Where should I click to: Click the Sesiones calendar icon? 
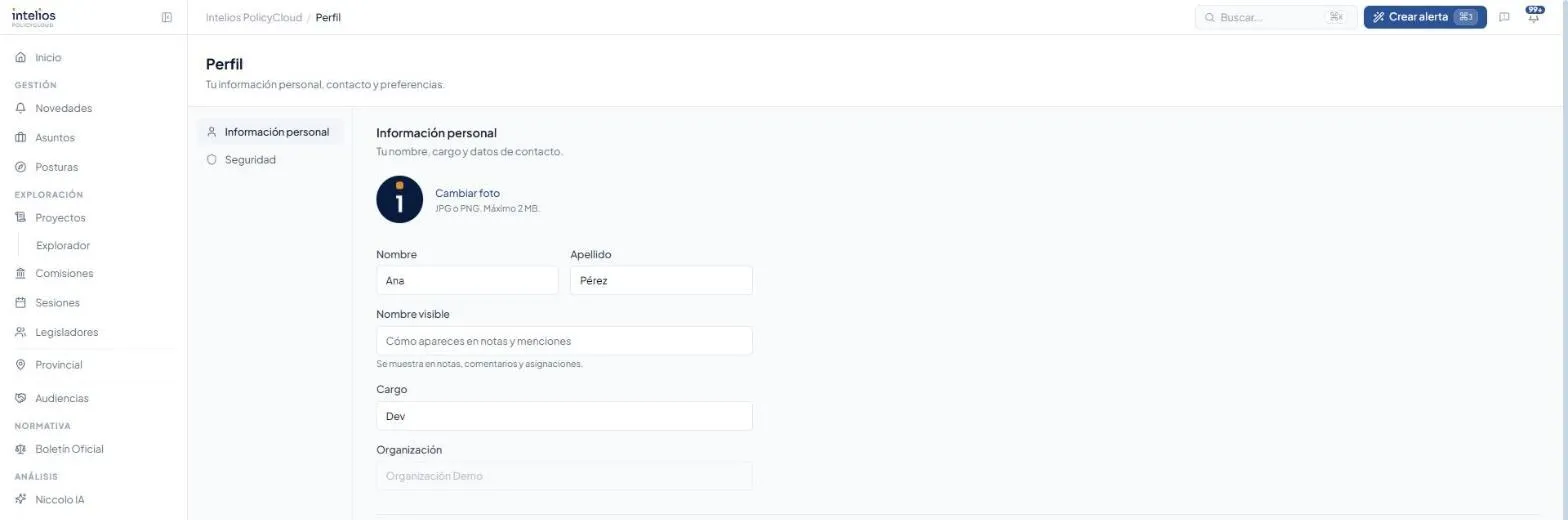pyautogui.click(x=20, y=302)
